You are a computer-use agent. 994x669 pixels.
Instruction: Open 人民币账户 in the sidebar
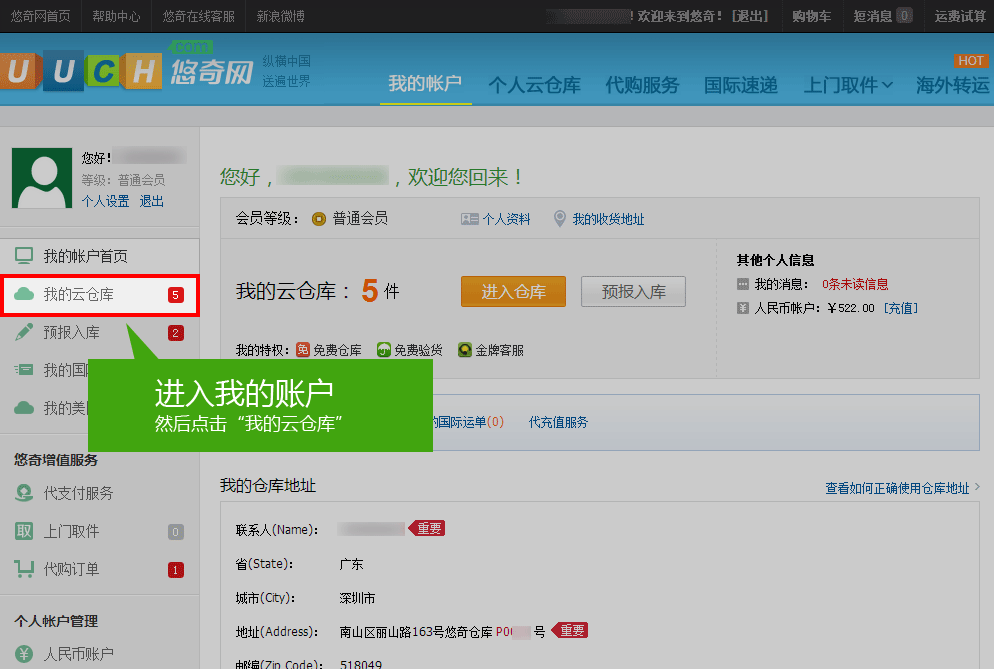coord(78,654)
